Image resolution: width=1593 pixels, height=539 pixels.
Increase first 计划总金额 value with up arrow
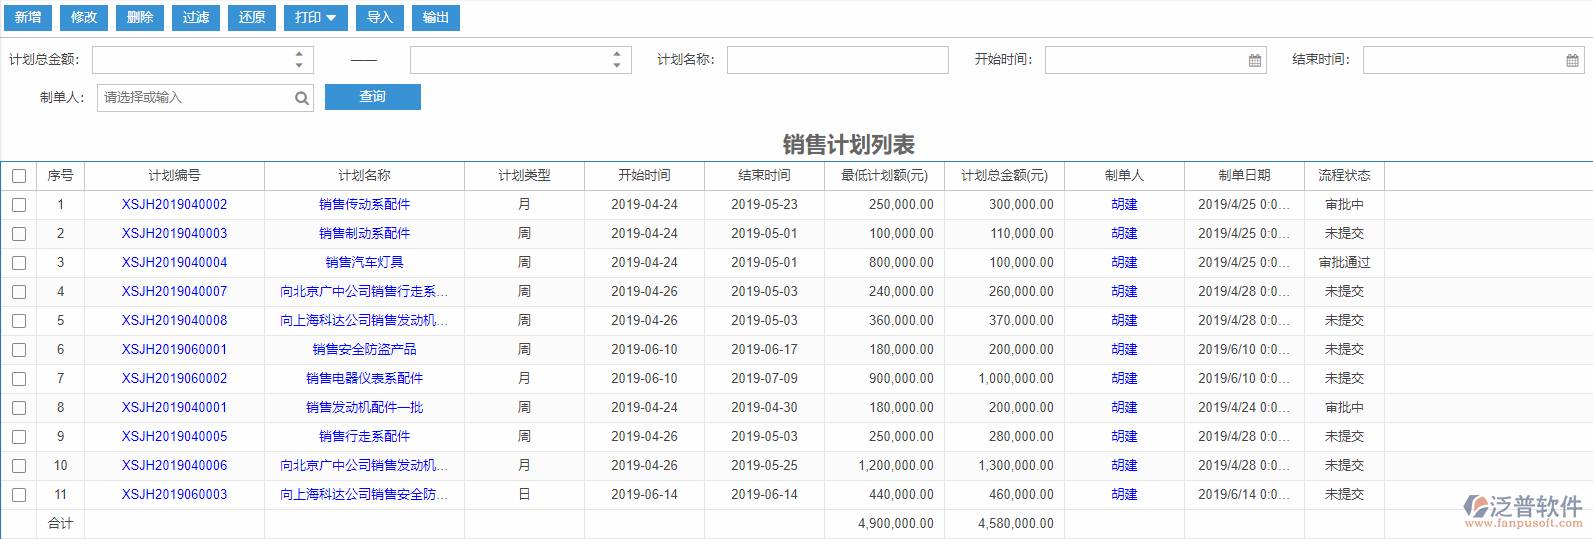pos(299,54)
